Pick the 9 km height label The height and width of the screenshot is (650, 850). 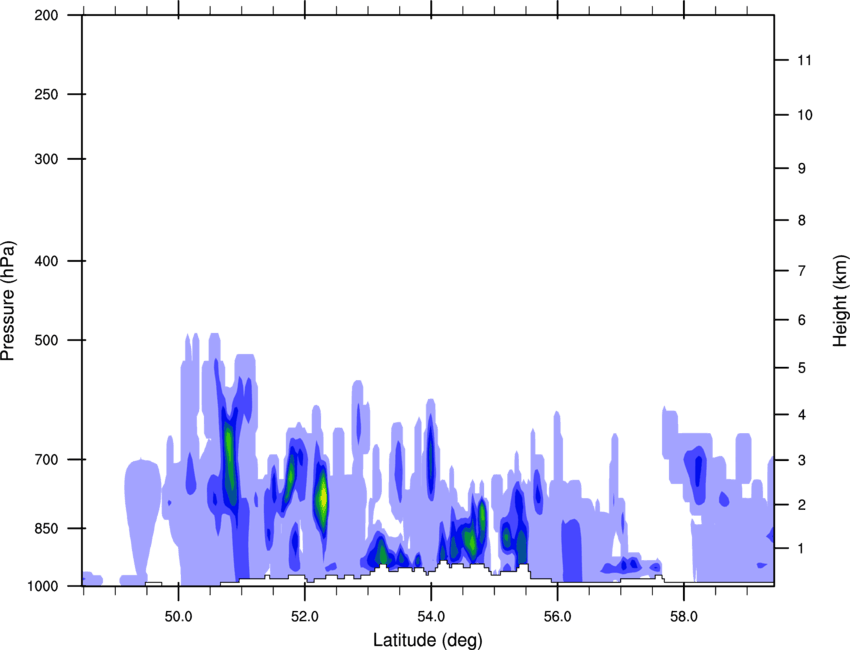point(802,169)
